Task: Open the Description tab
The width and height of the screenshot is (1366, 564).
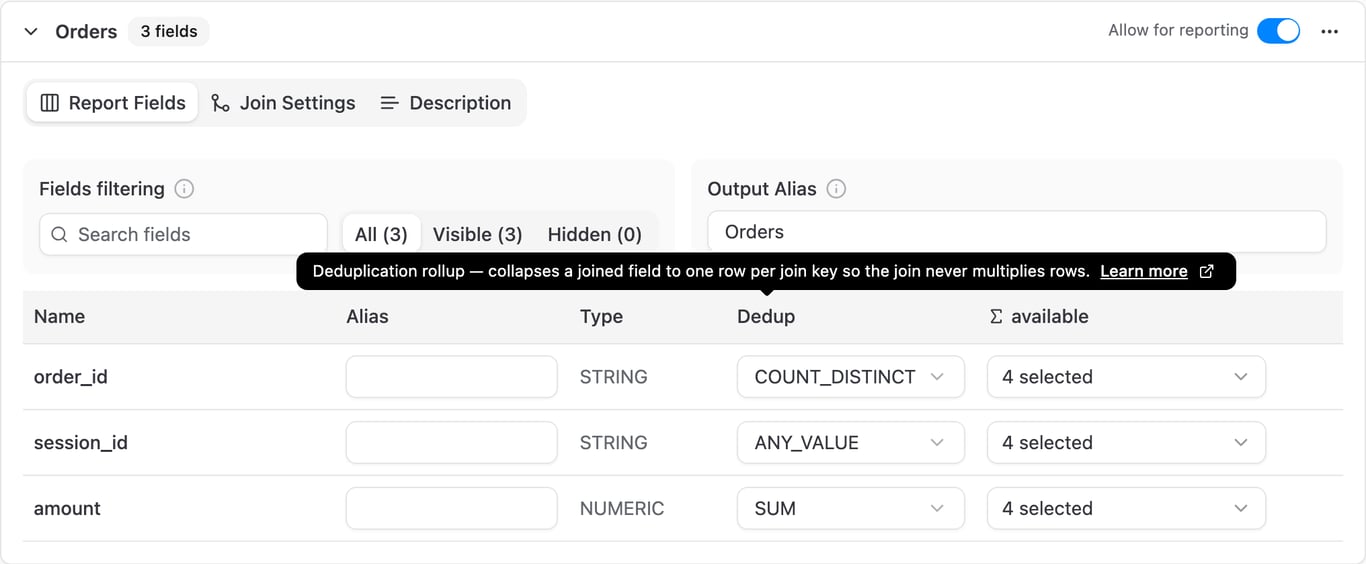Action: (x=446, y=103)
